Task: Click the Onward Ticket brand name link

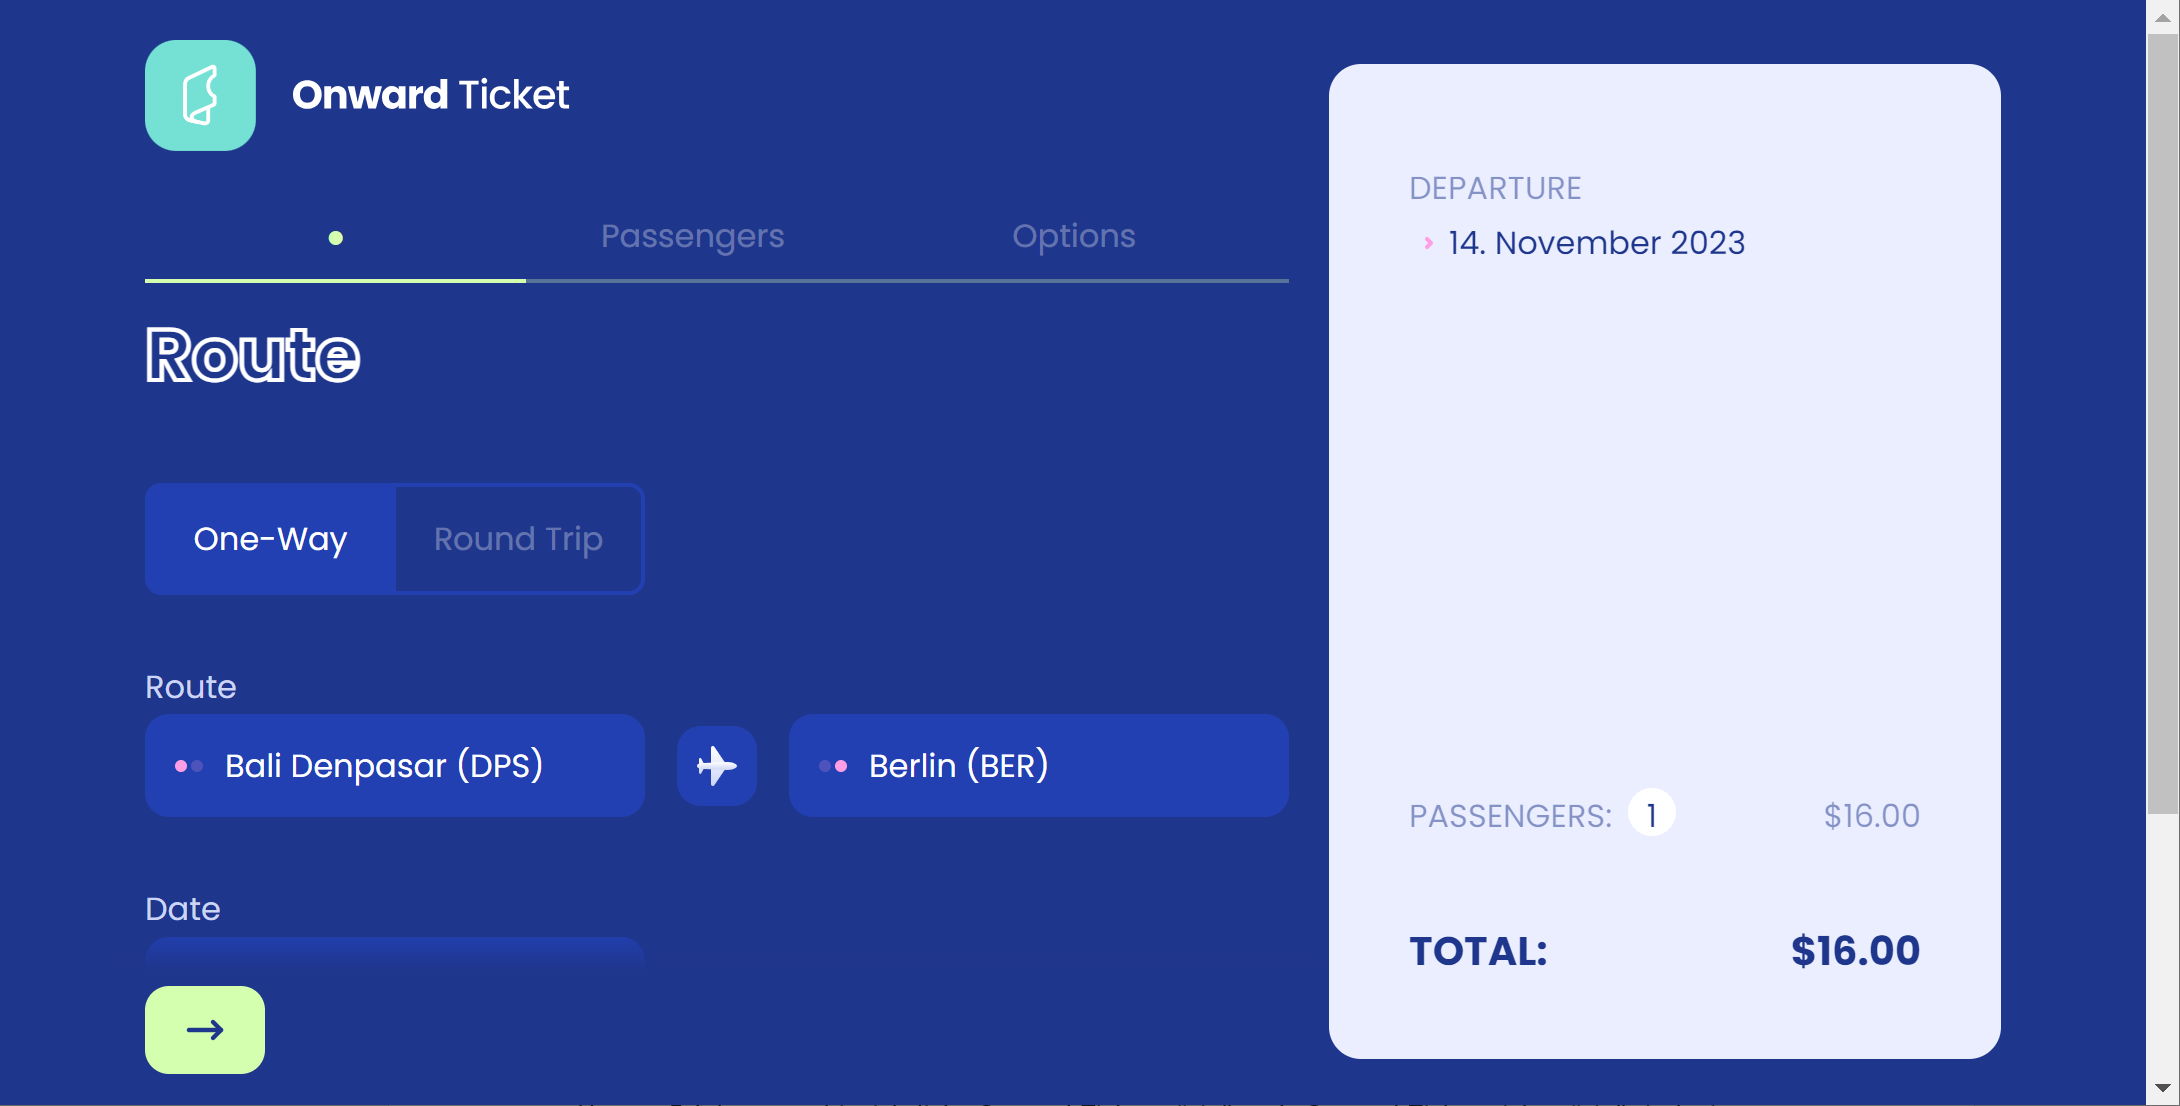Action: [430, 95]
